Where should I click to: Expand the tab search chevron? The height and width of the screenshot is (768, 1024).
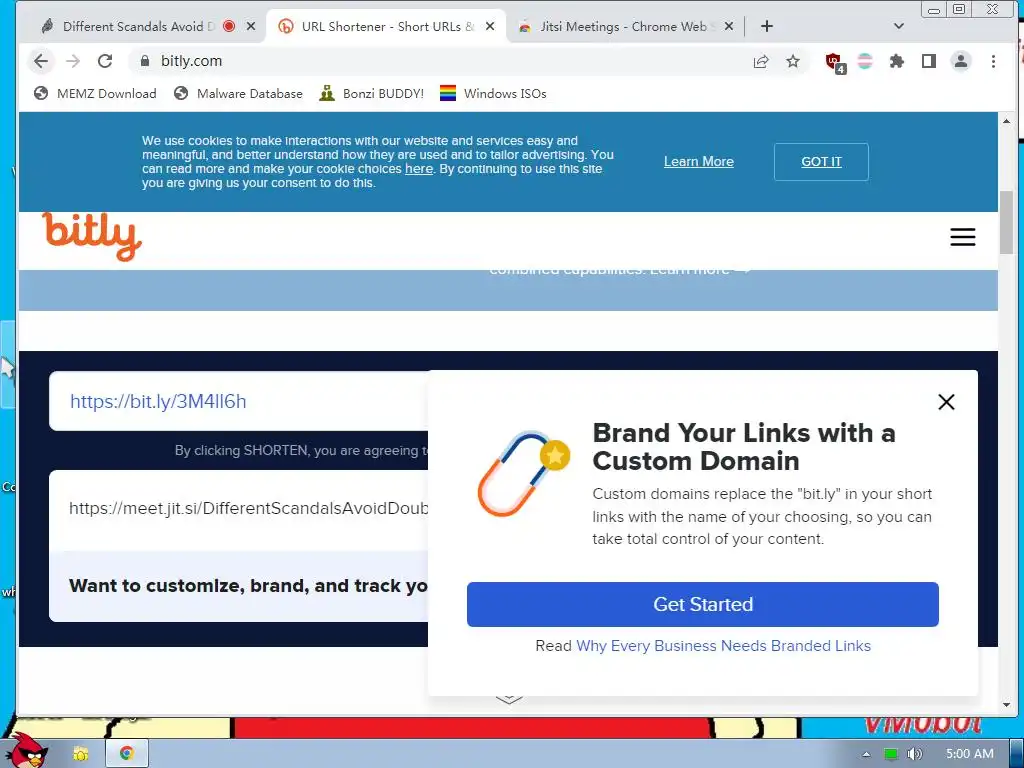899,26
